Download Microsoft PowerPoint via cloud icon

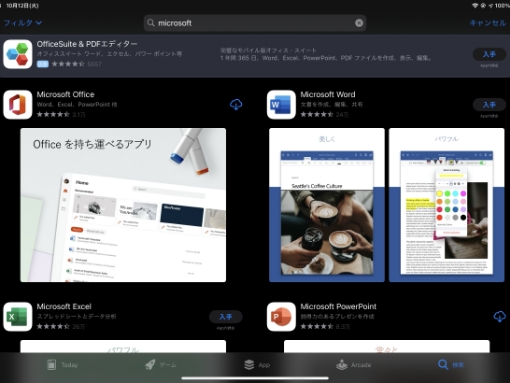[499, 317]
